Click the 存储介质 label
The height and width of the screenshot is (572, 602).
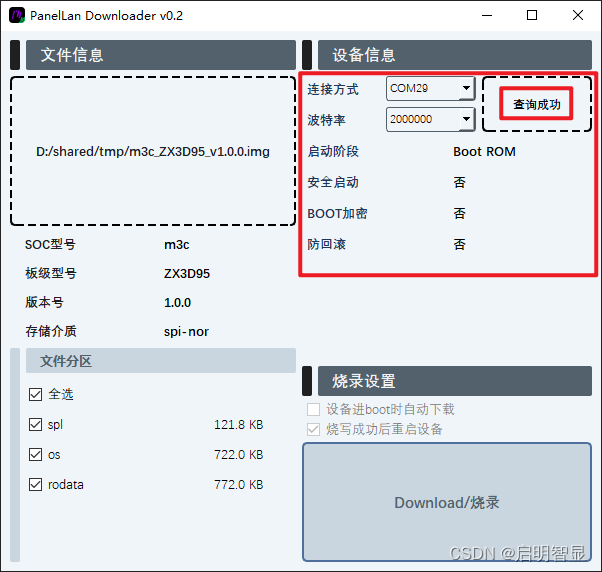[51, 331]
